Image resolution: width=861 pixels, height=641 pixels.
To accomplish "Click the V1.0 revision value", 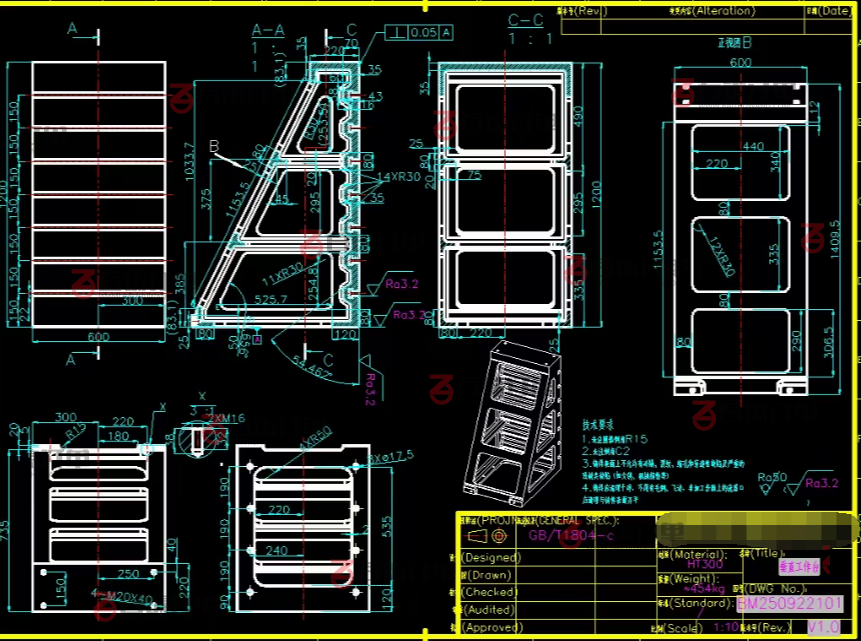I will click(x=824, y=626).
